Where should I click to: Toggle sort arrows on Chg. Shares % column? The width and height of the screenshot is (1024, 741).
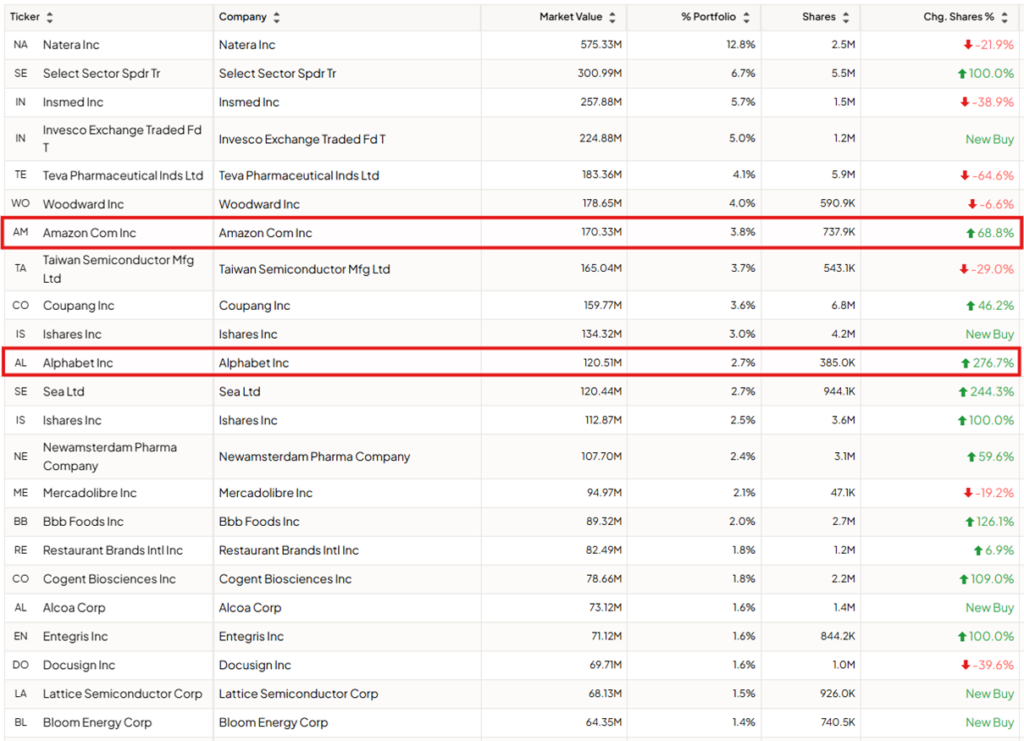coord(1005,17)
